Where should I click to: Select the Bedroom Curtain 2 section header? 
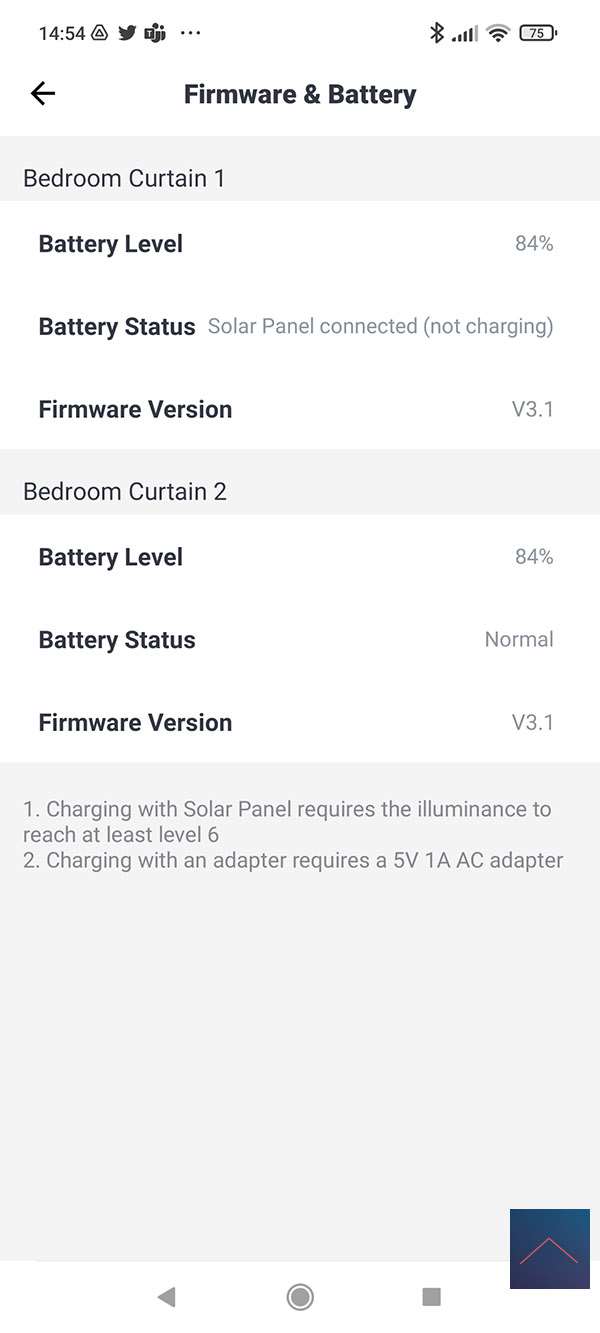pos(125,491)
